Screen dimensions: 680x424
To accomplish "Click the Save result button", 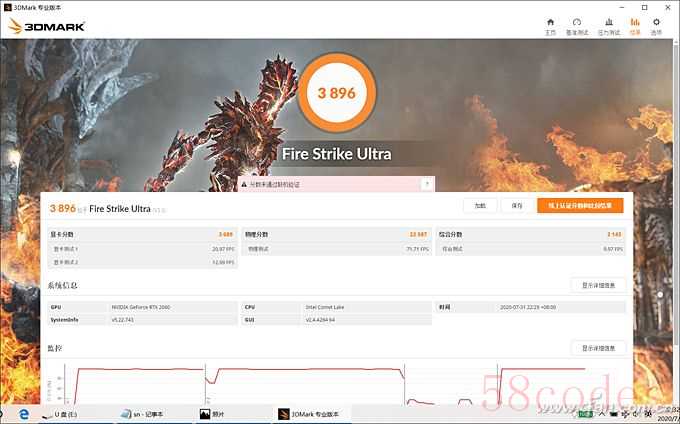I will coord(517,205).
